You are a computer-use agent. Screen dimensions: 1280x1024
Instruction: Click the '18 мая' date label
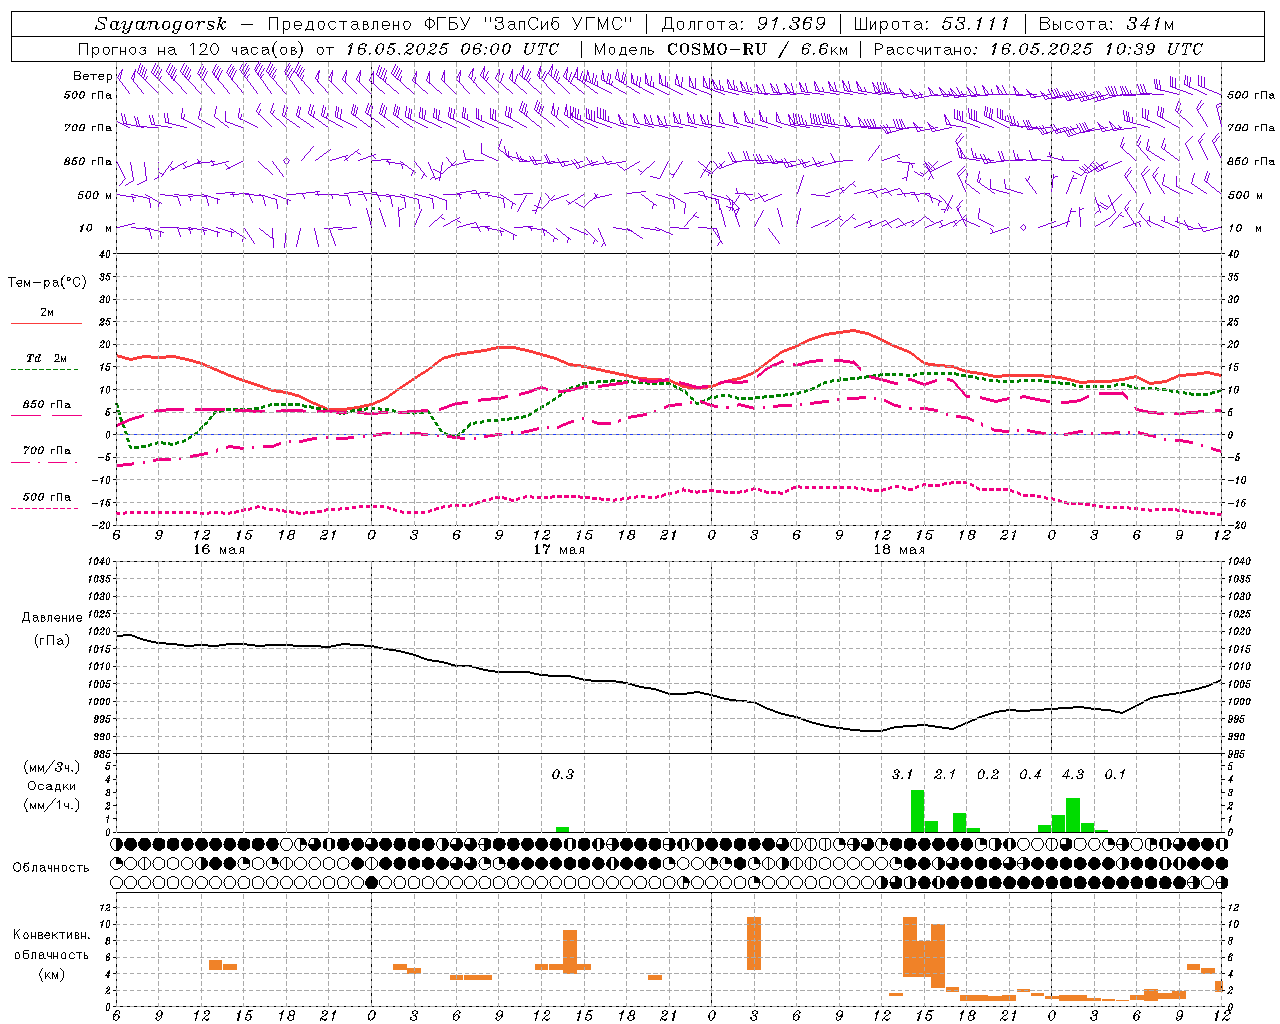click(899, 550)
